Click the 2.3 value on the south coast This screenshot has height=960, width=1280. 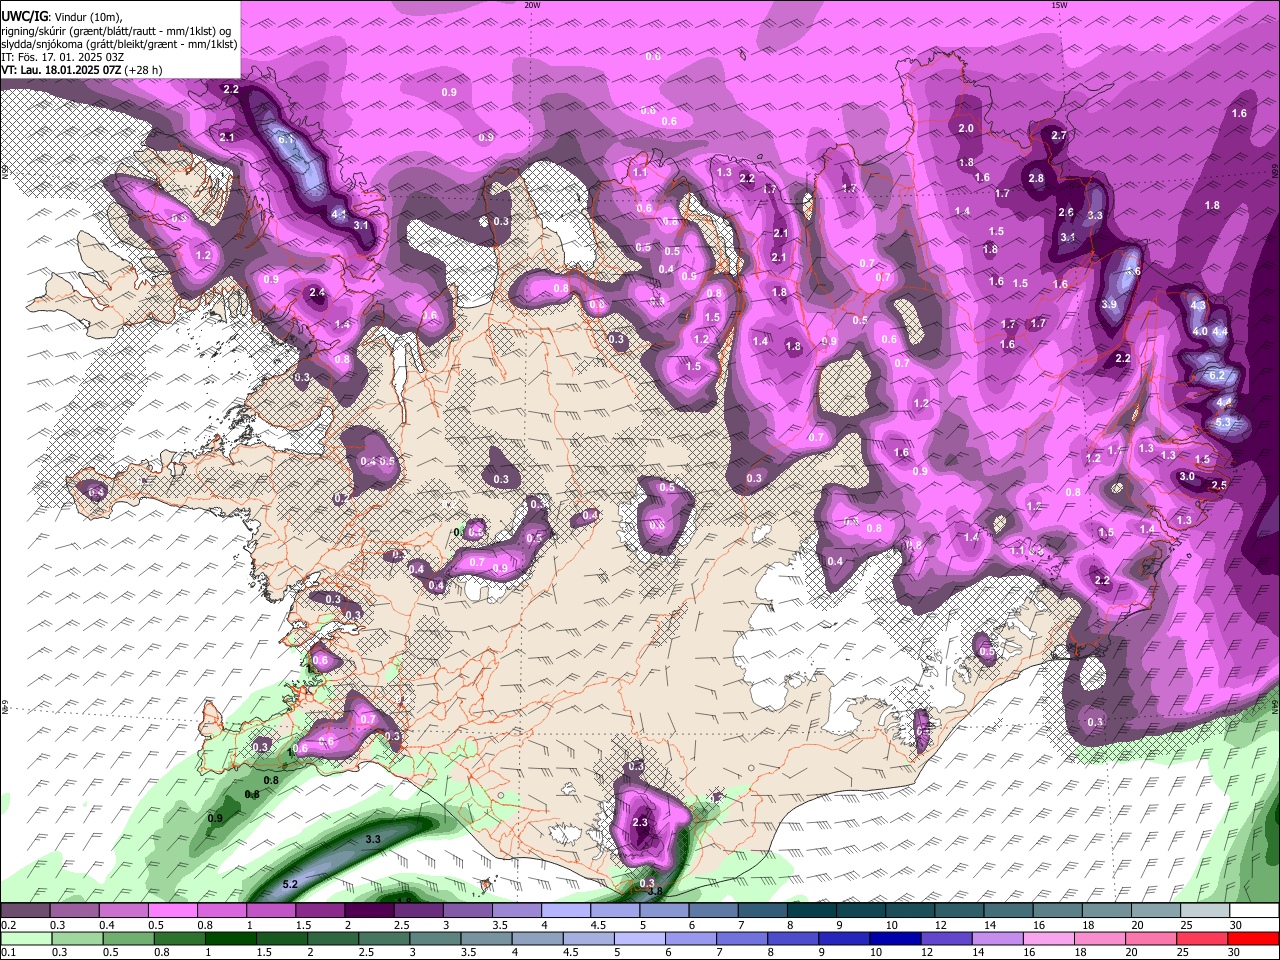(640, 823)
